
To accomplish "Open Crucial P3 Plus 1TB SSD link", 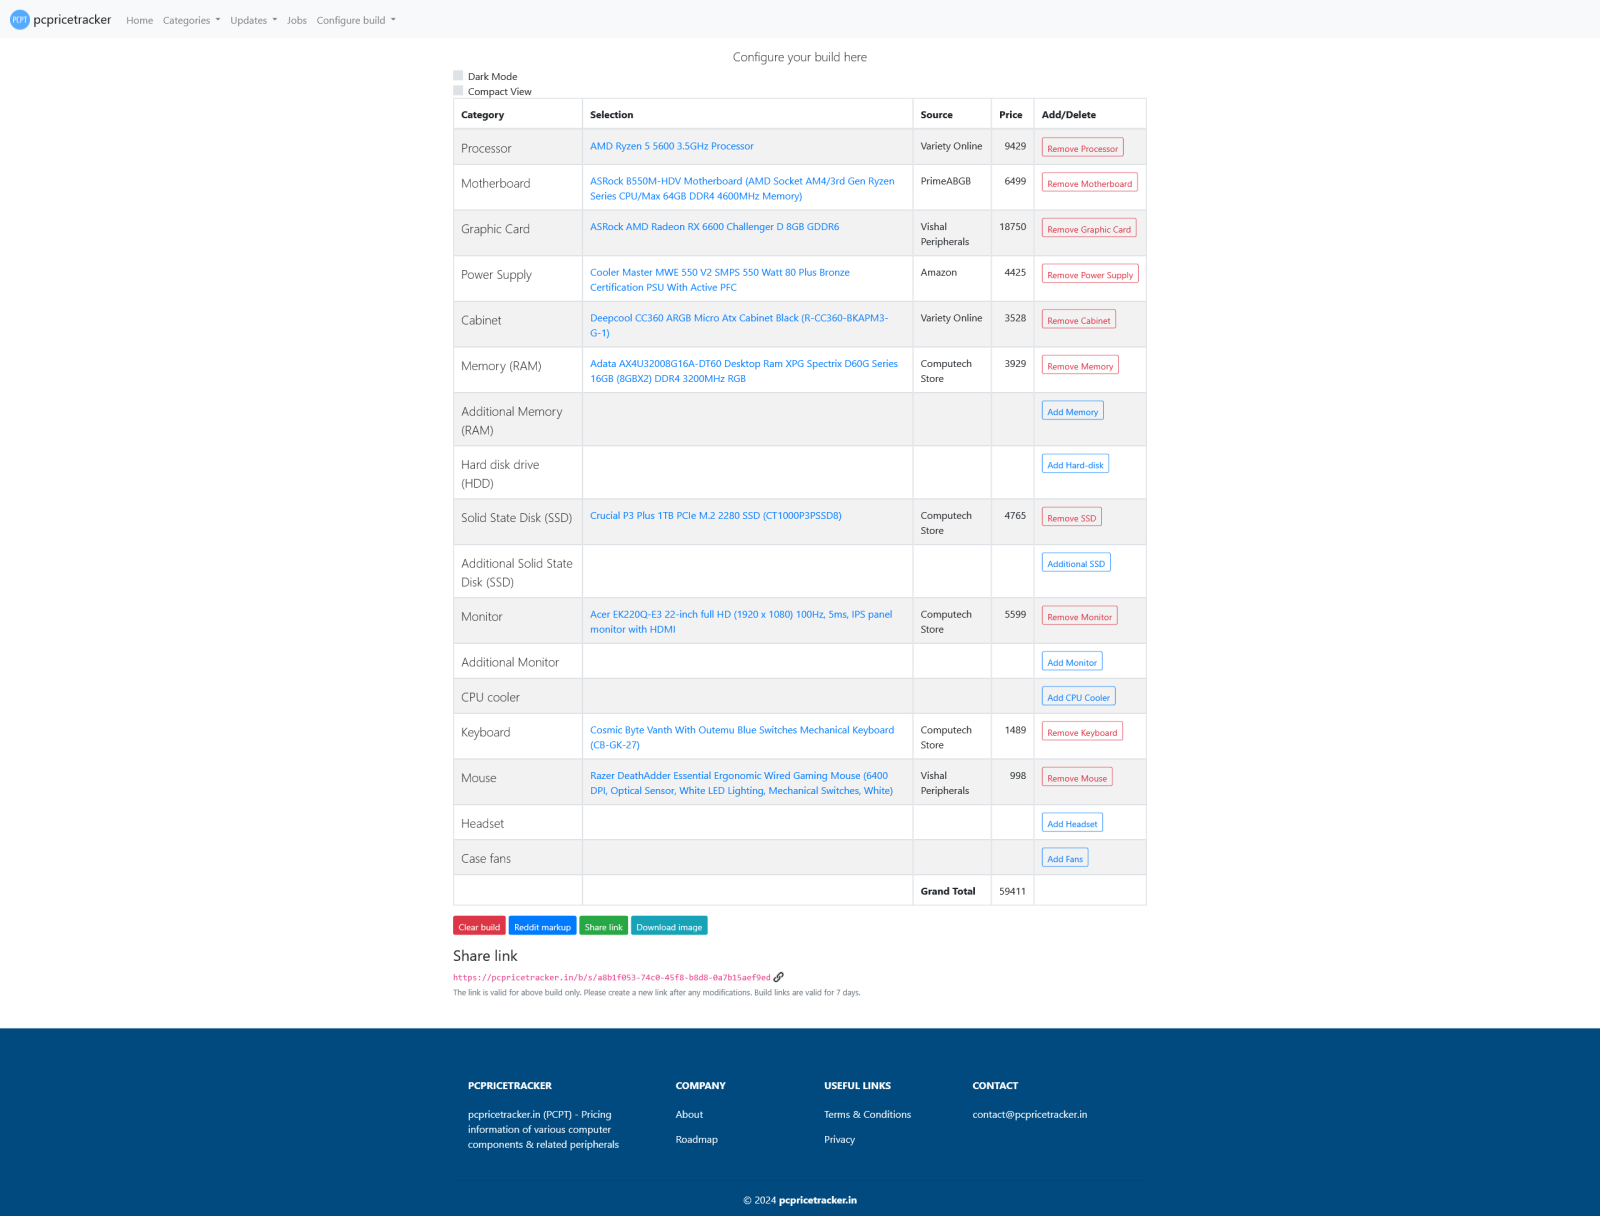I will [716, 516].
